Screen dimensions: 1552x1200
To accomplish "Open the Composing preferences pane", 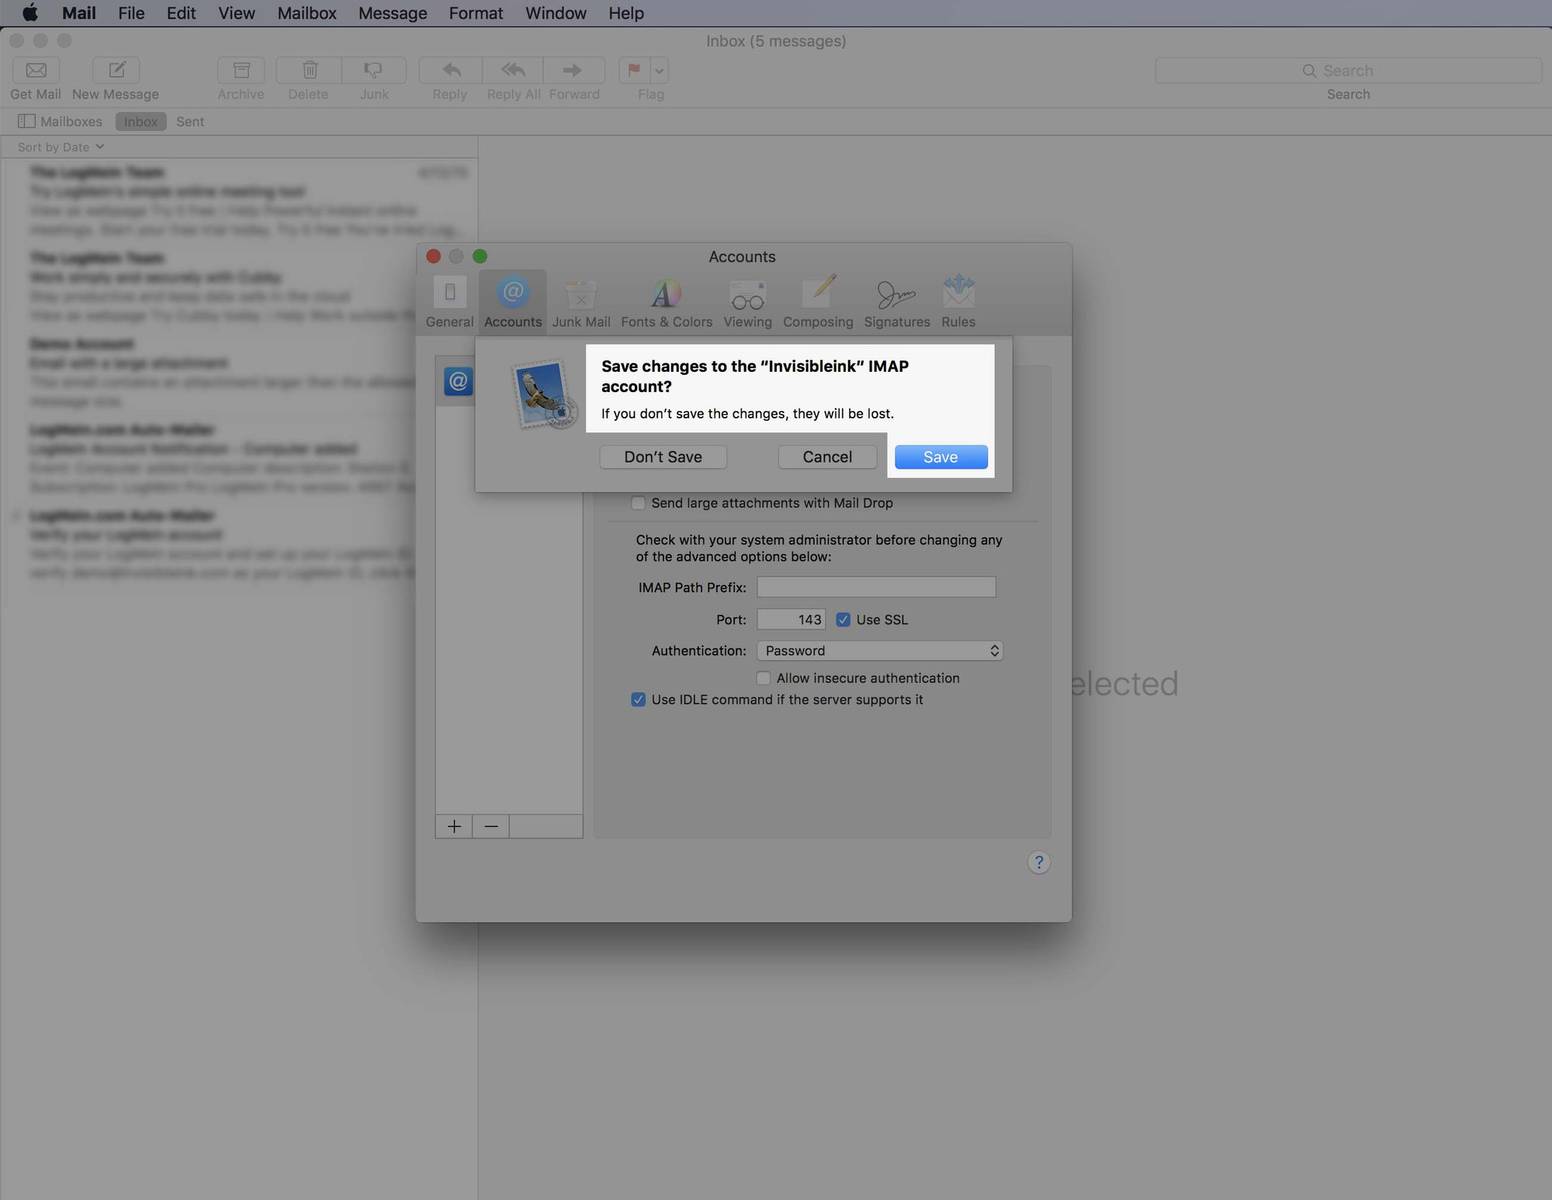I will coord(818,301).
